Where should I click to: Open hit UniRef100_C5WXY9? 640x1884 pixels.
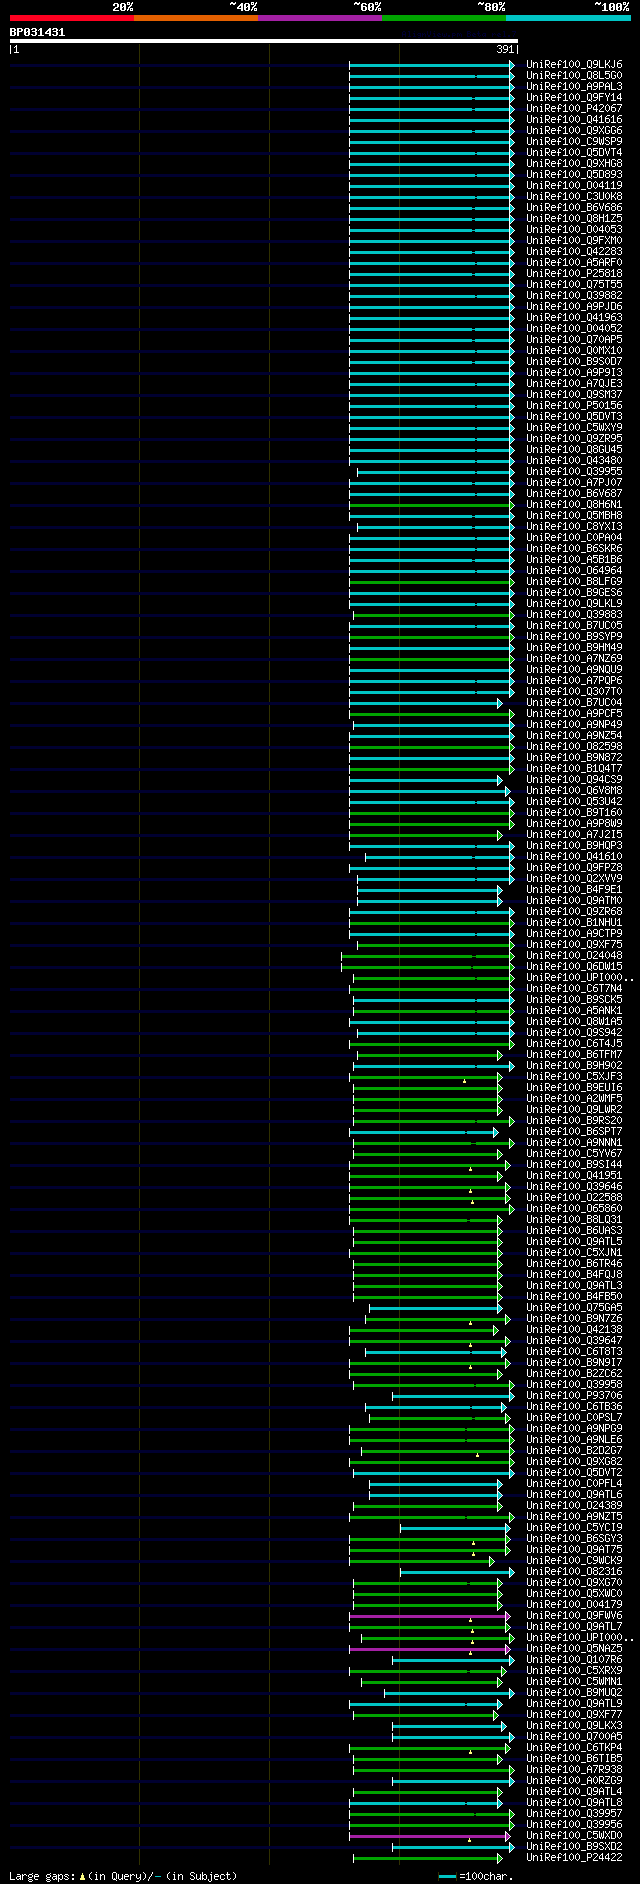(x=574, y=427)
